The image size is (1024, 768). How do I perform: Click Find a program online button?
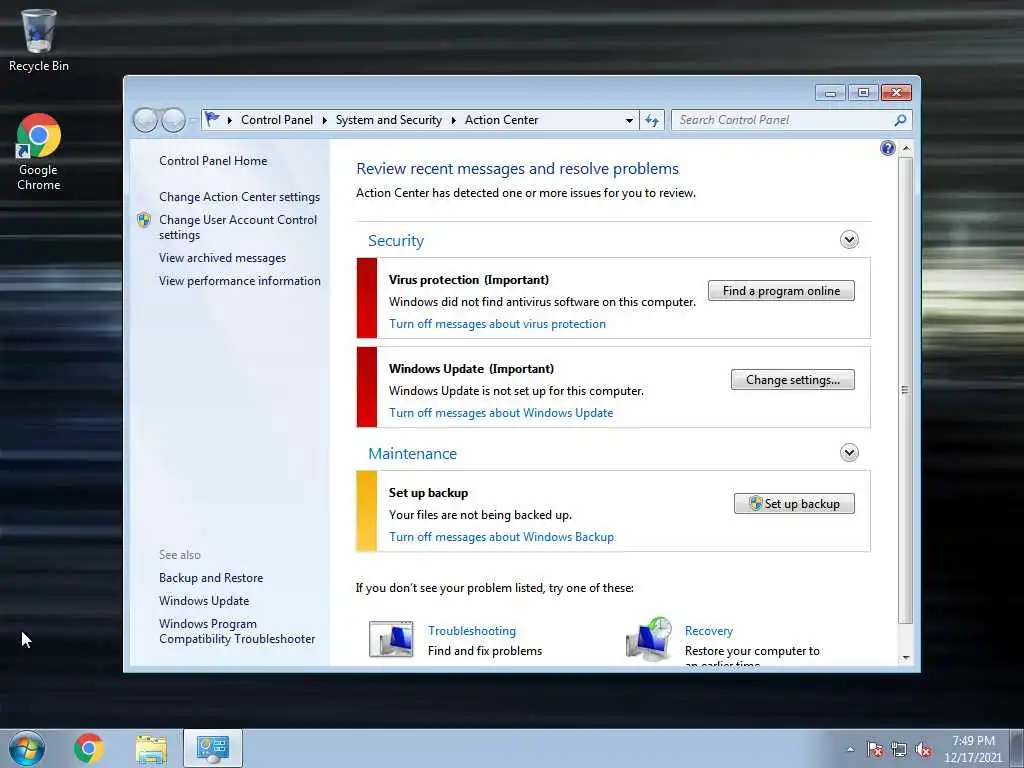pyautogui.click(x=781, y=291)
